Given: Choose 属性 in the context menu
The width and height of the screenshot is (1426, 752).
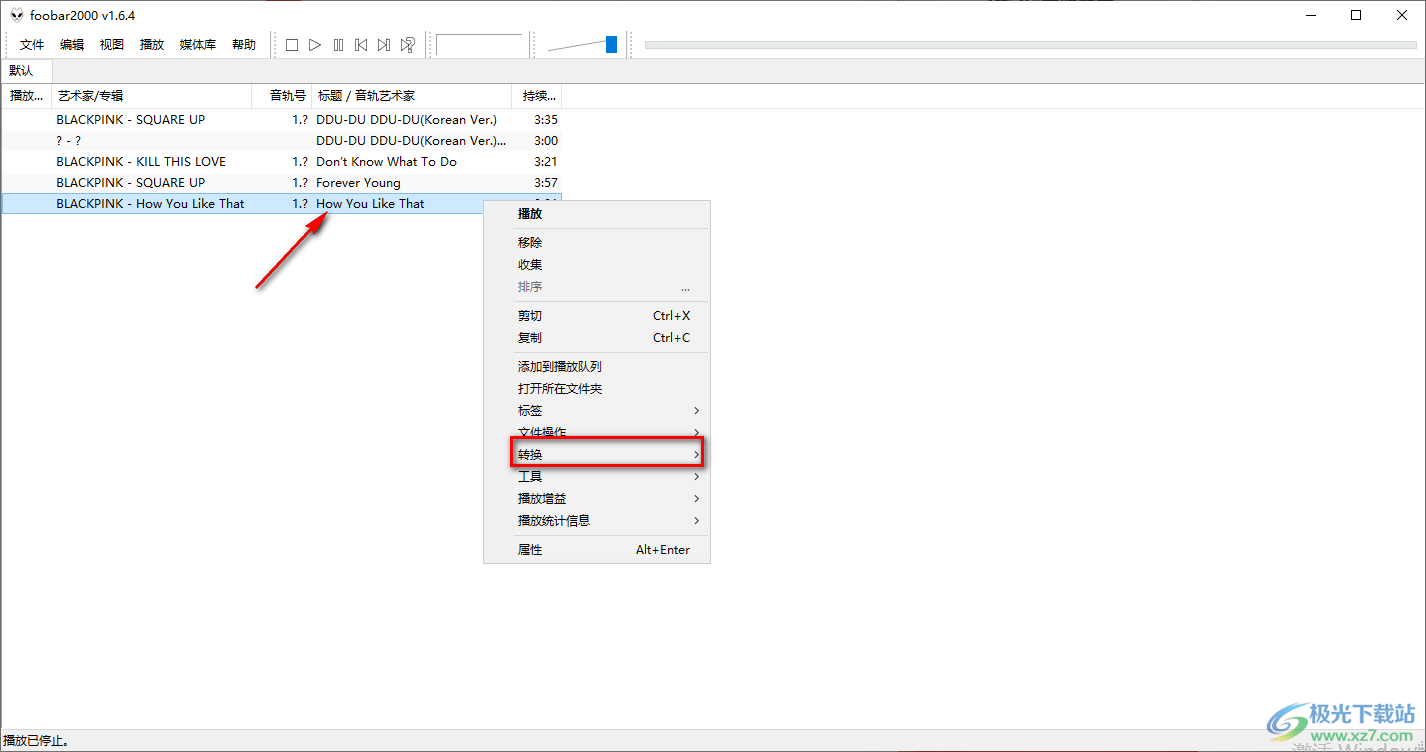Looking at the screenshot, I should (597, 550).
